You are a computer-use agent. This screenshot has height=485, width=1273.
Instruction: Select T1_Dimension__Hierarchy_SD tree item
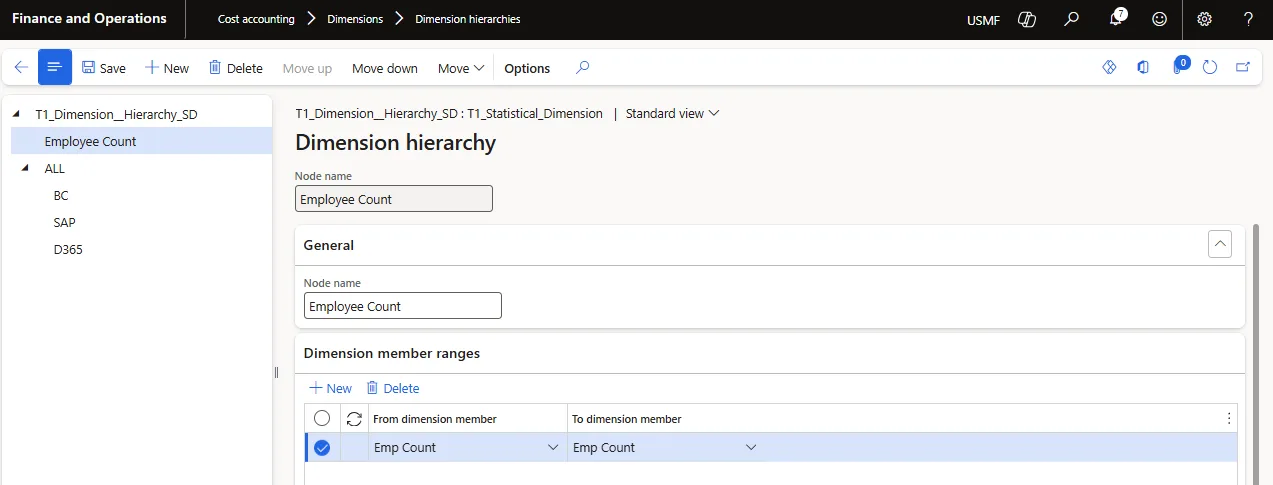point(116,114)
